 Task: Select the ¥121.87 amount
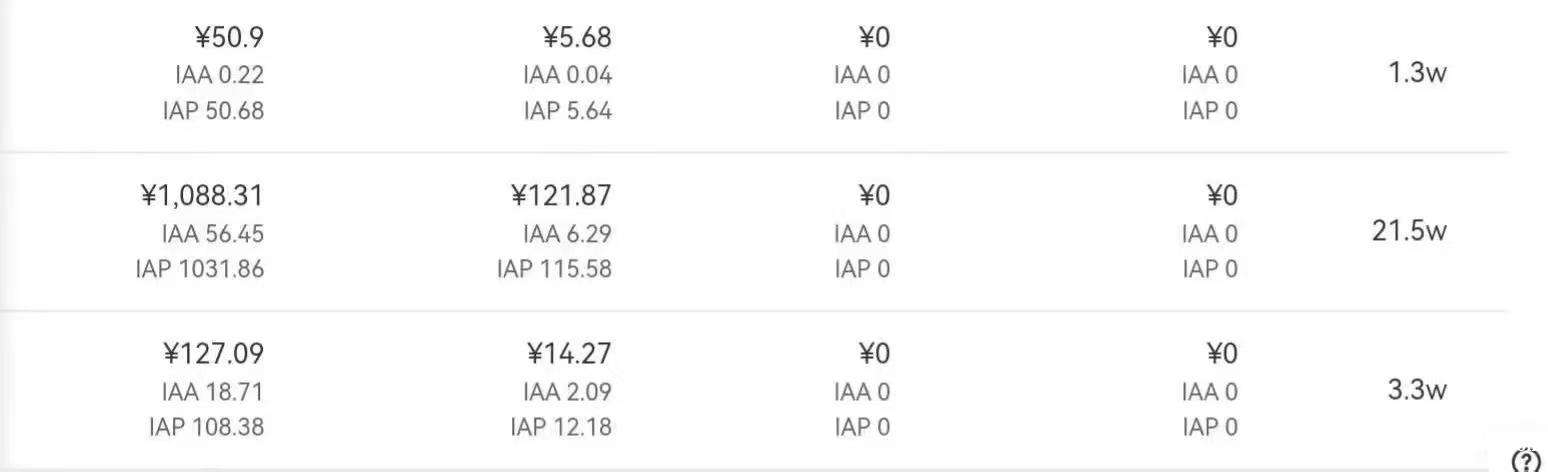pyautogui.click(x=562, y=196)
